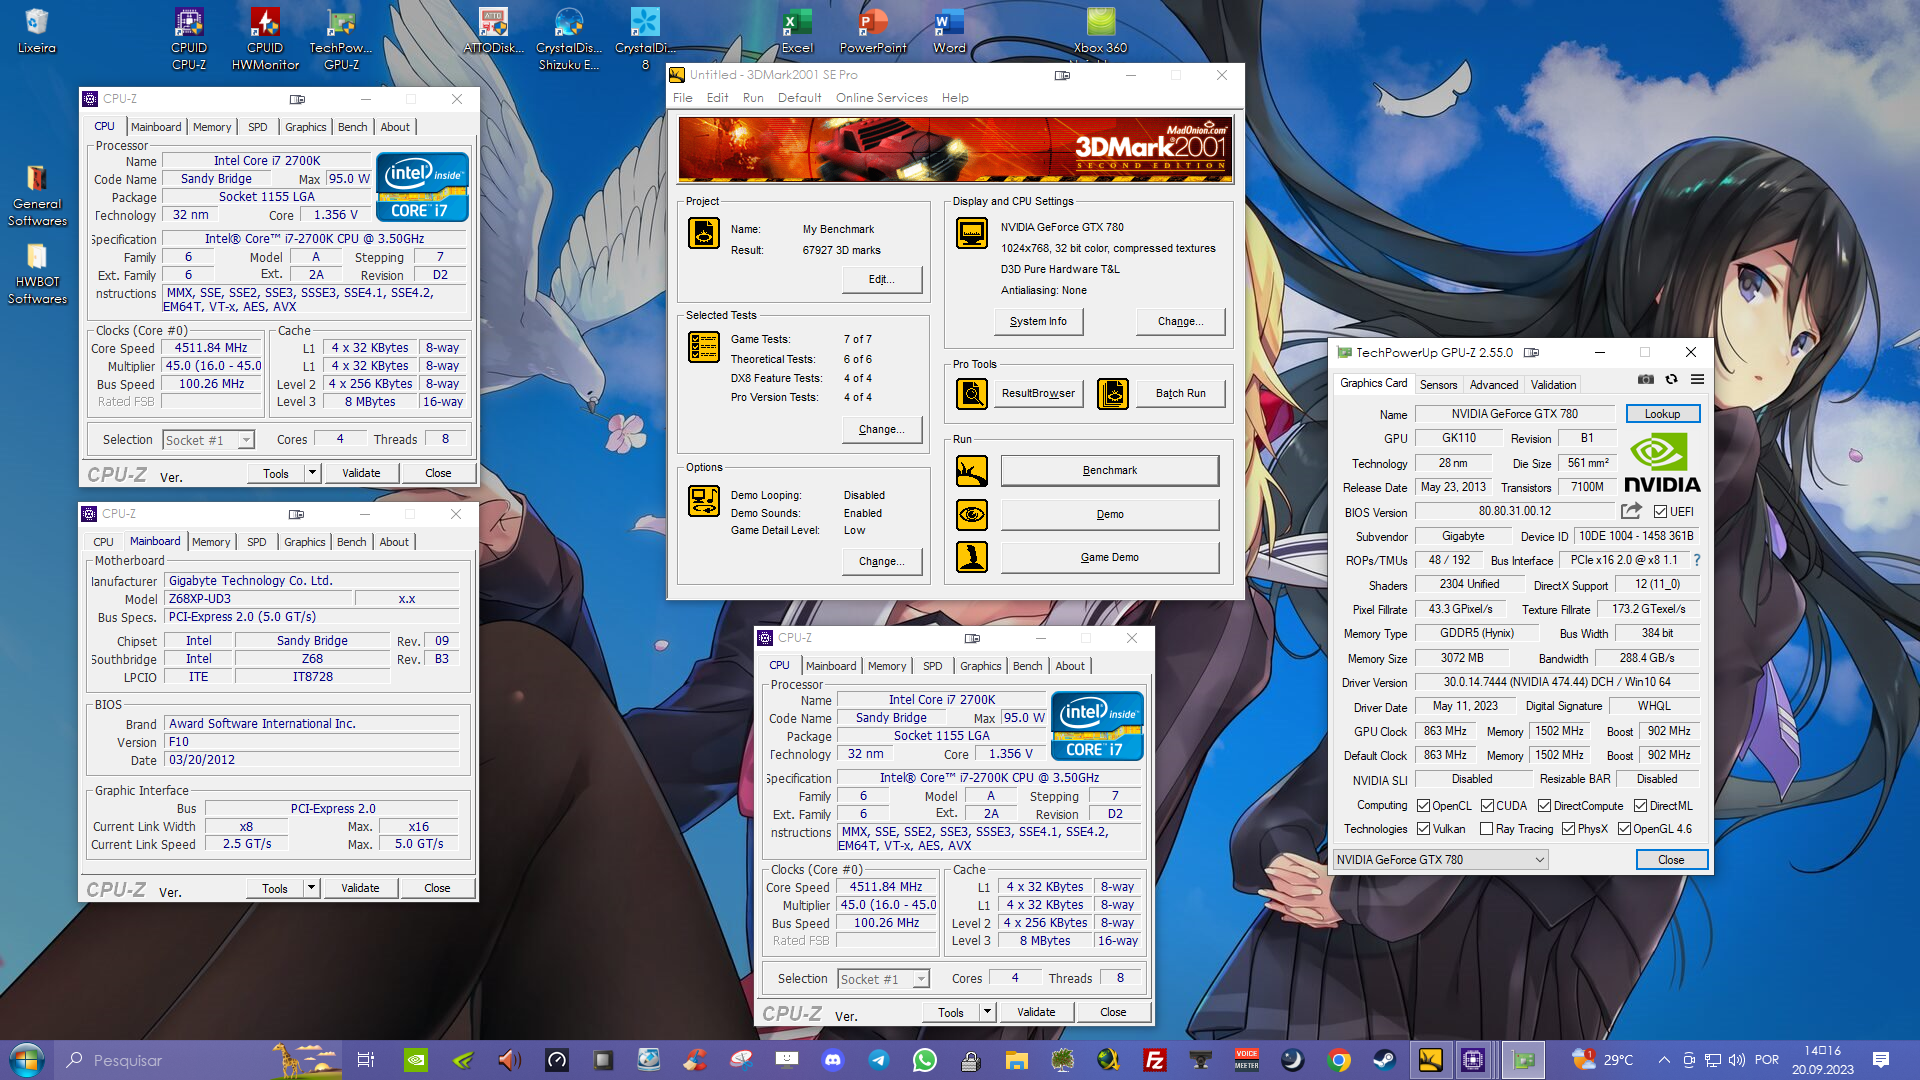Screen dimensions: 1920x1080
Task: Open TechPowerUp GPU-Z desktop shortcut
Action: [x=341, y=38]
